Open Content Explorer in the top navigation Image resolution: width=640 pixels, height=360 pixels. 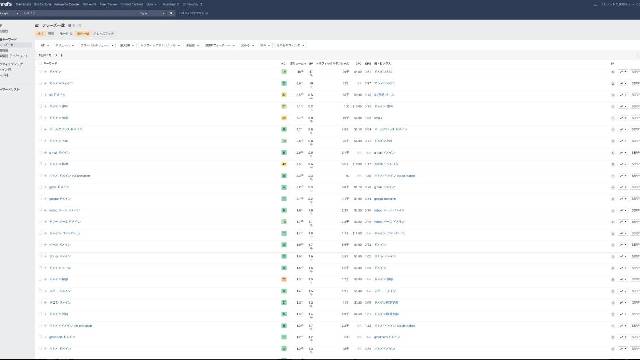(x=132, y=4)
